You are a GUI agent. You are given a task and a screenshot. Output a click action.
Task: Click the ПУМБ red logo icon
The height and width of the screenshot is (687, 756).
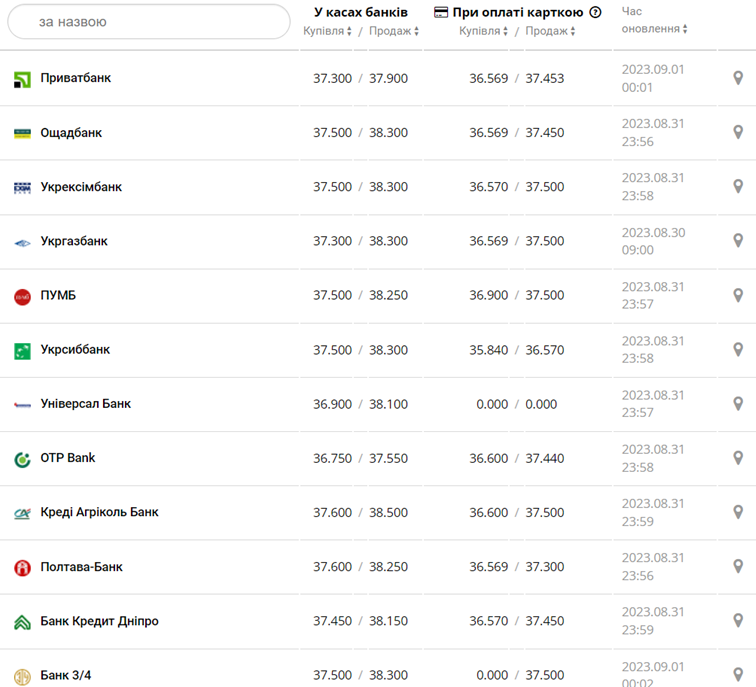tap(22, 296)
